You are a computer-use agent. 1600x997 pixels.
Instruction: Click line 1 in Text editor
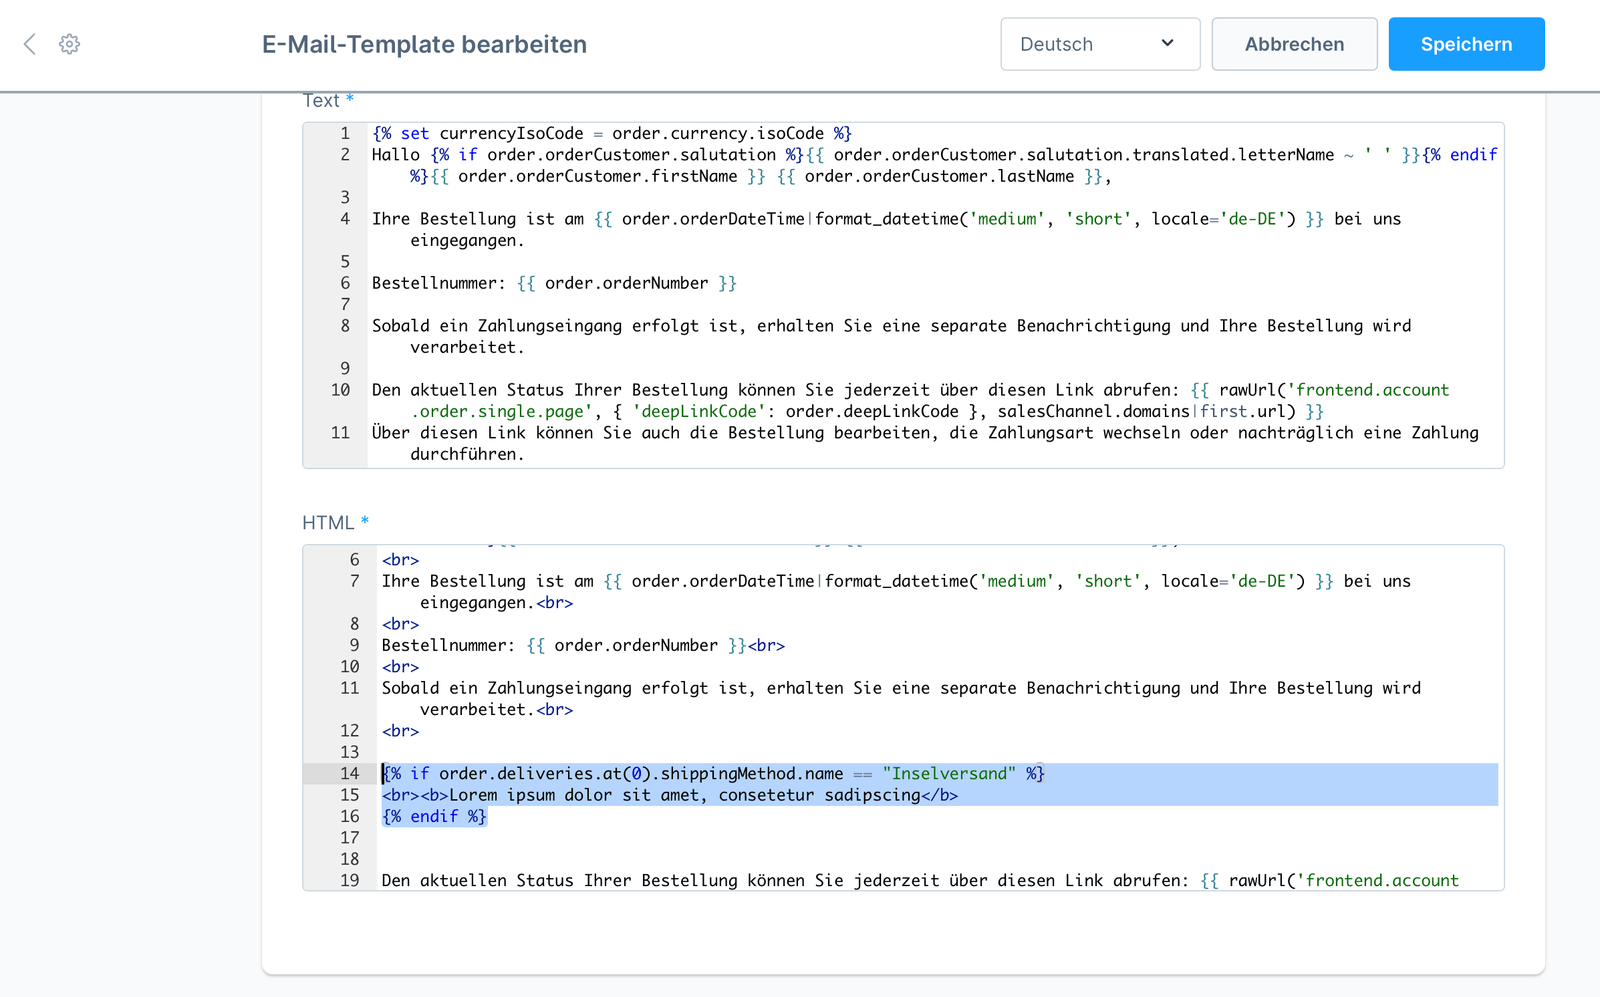[x=611, y=134]
